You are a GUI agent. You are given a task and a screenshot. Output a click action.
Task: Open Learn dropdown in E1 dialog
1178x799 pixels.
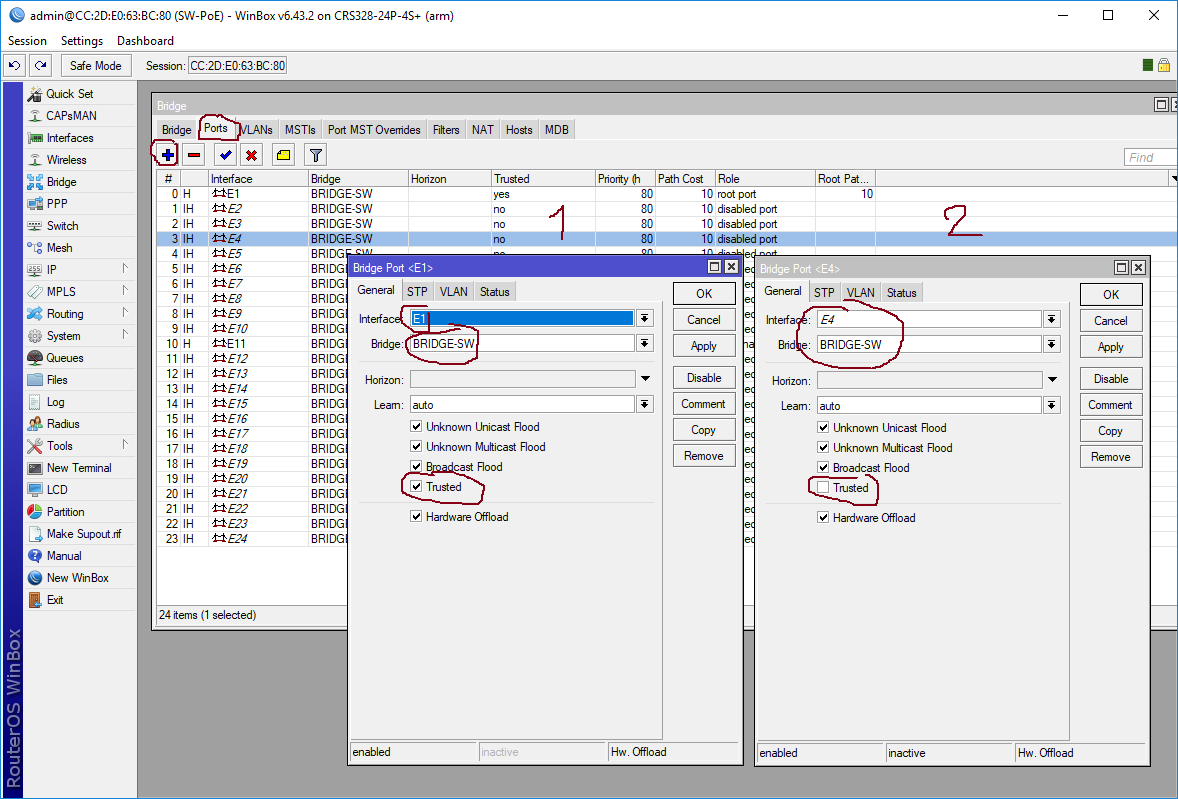[x=645, y=405]
